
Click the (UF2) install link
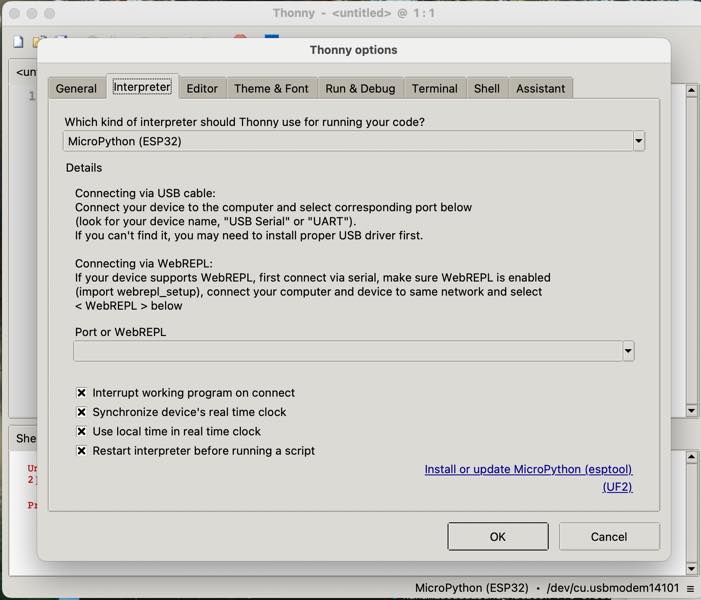tap(617, 487)
